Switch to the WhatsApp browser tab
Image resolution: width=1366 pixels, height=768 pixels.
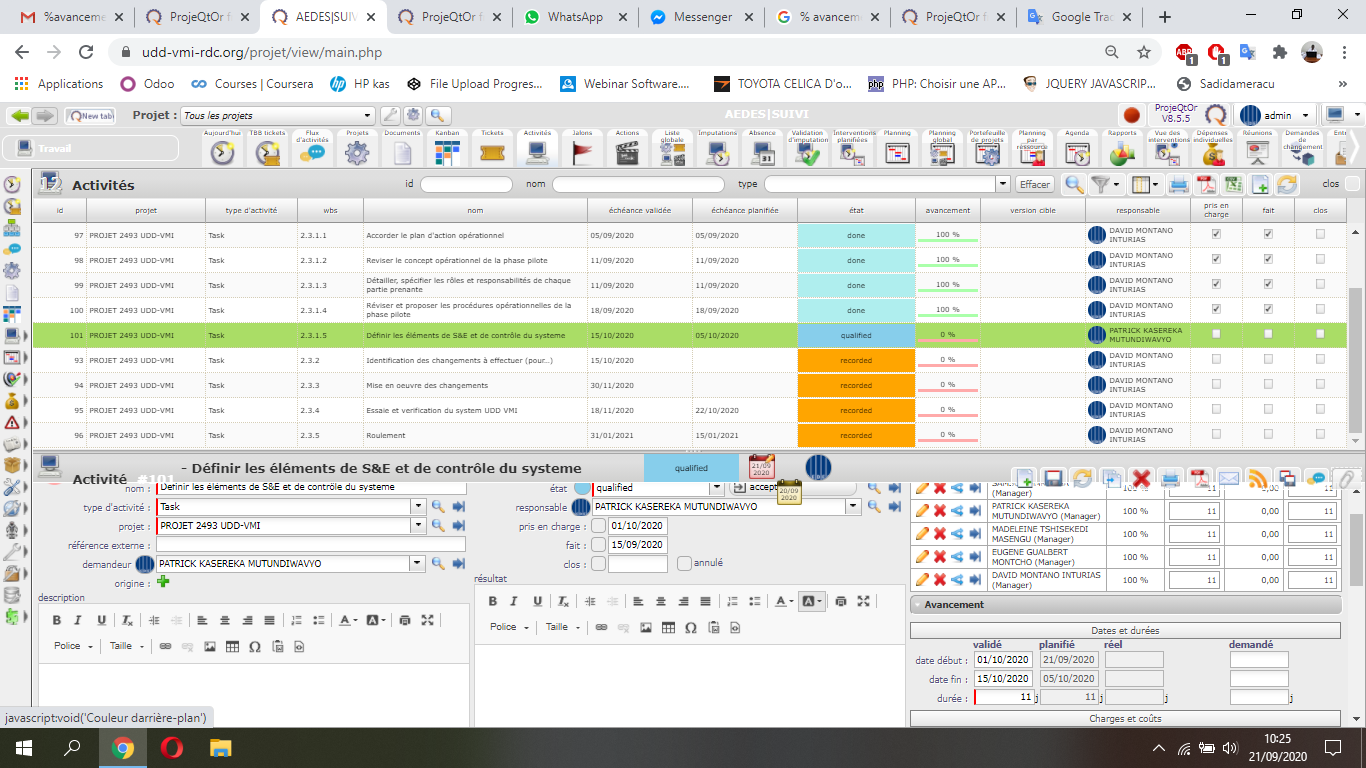coord(574,17)
